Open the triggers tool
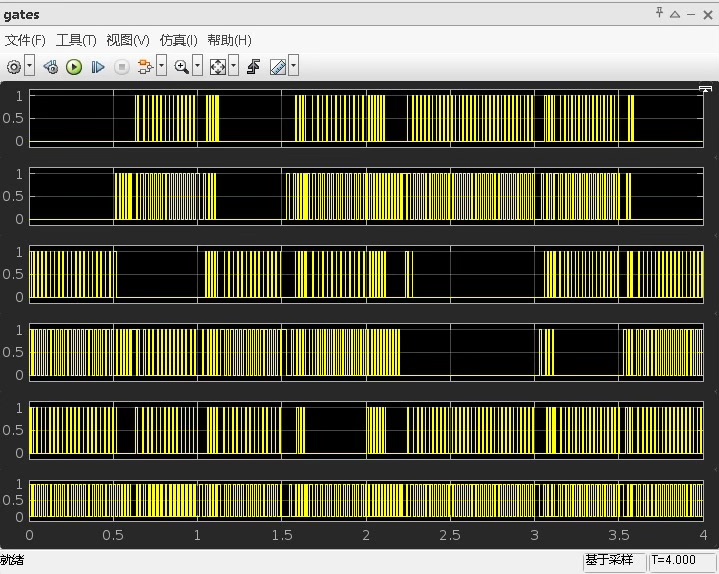 (x=254, y=67)
